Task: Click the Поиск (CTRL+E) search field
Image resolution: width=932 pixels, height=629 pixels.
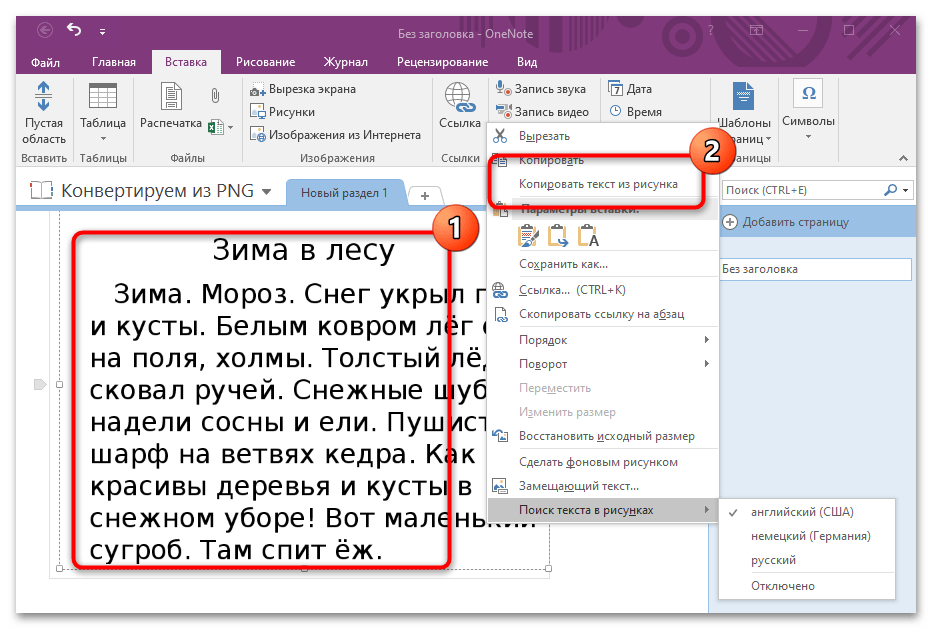Action: pyautogui.click(x=800, y=189)
